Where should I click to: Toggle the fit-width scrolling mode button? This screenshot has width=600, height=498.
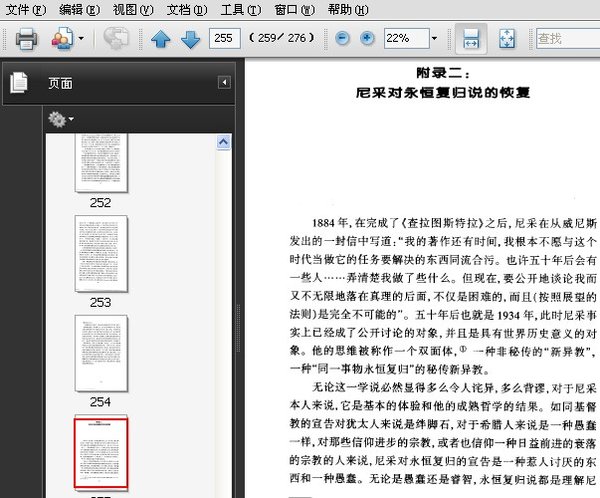[473, 39]
